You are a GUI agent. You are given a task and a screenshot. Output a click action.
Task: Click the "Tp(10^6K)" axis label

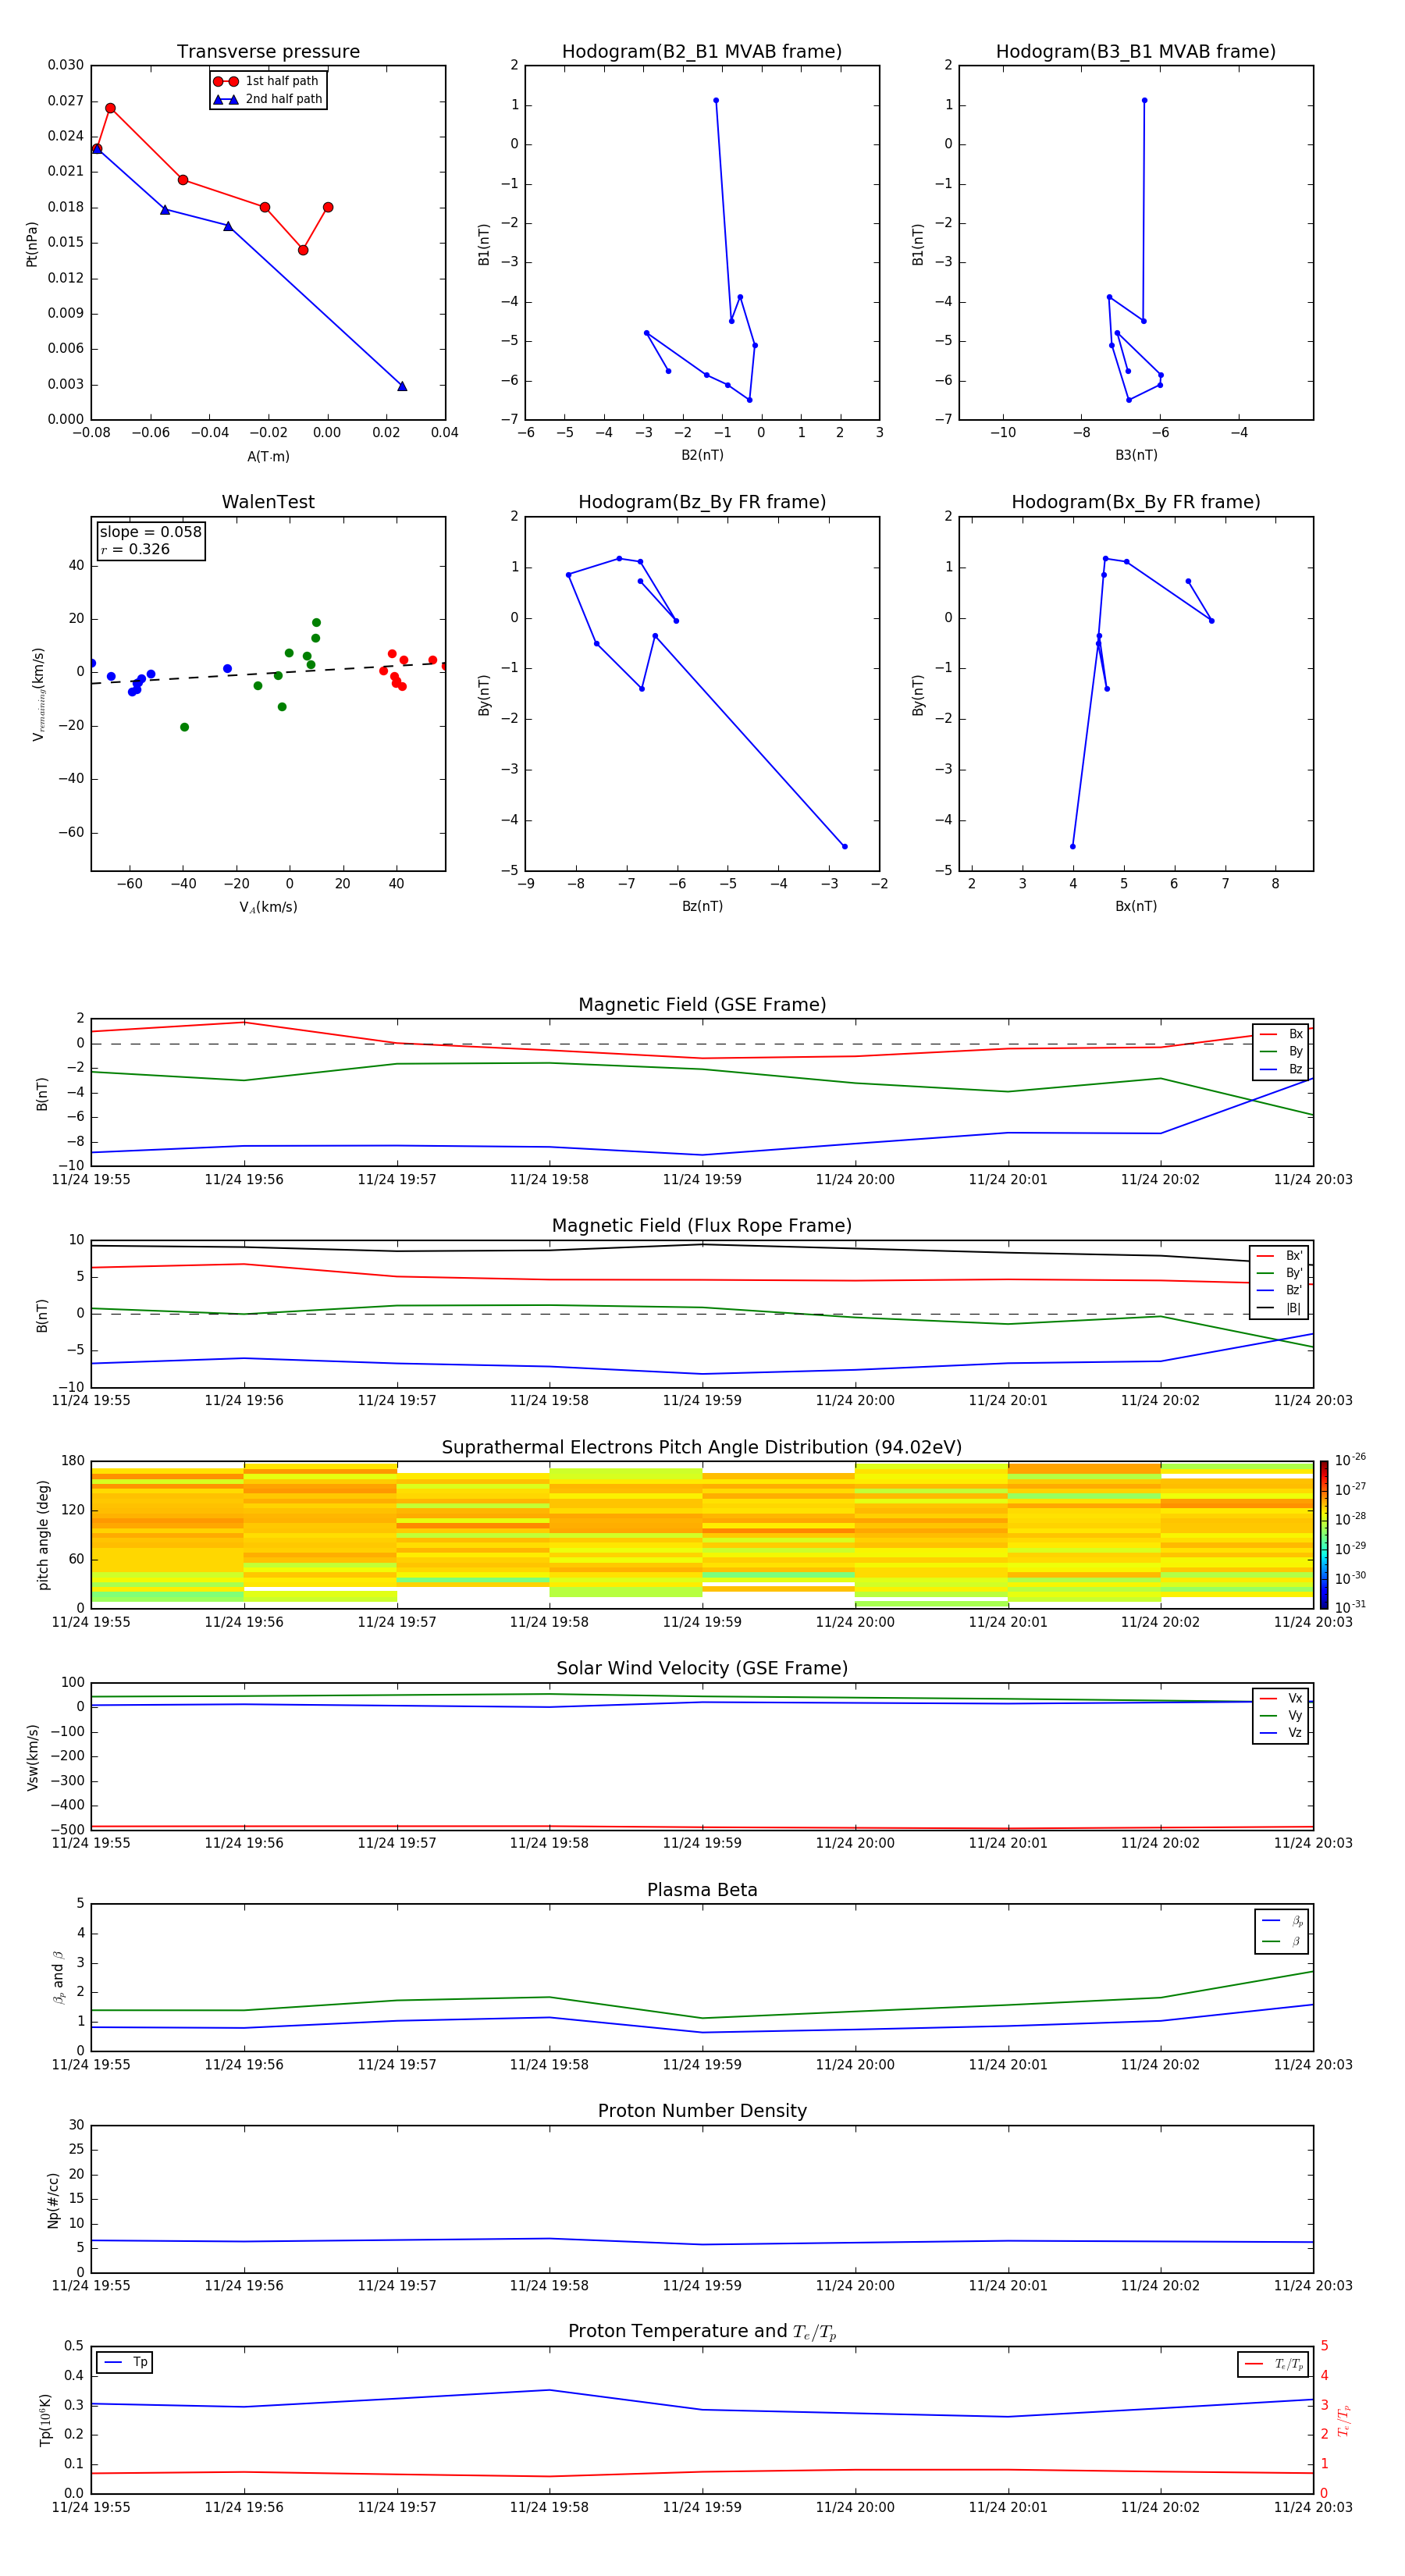(45, 2420)
